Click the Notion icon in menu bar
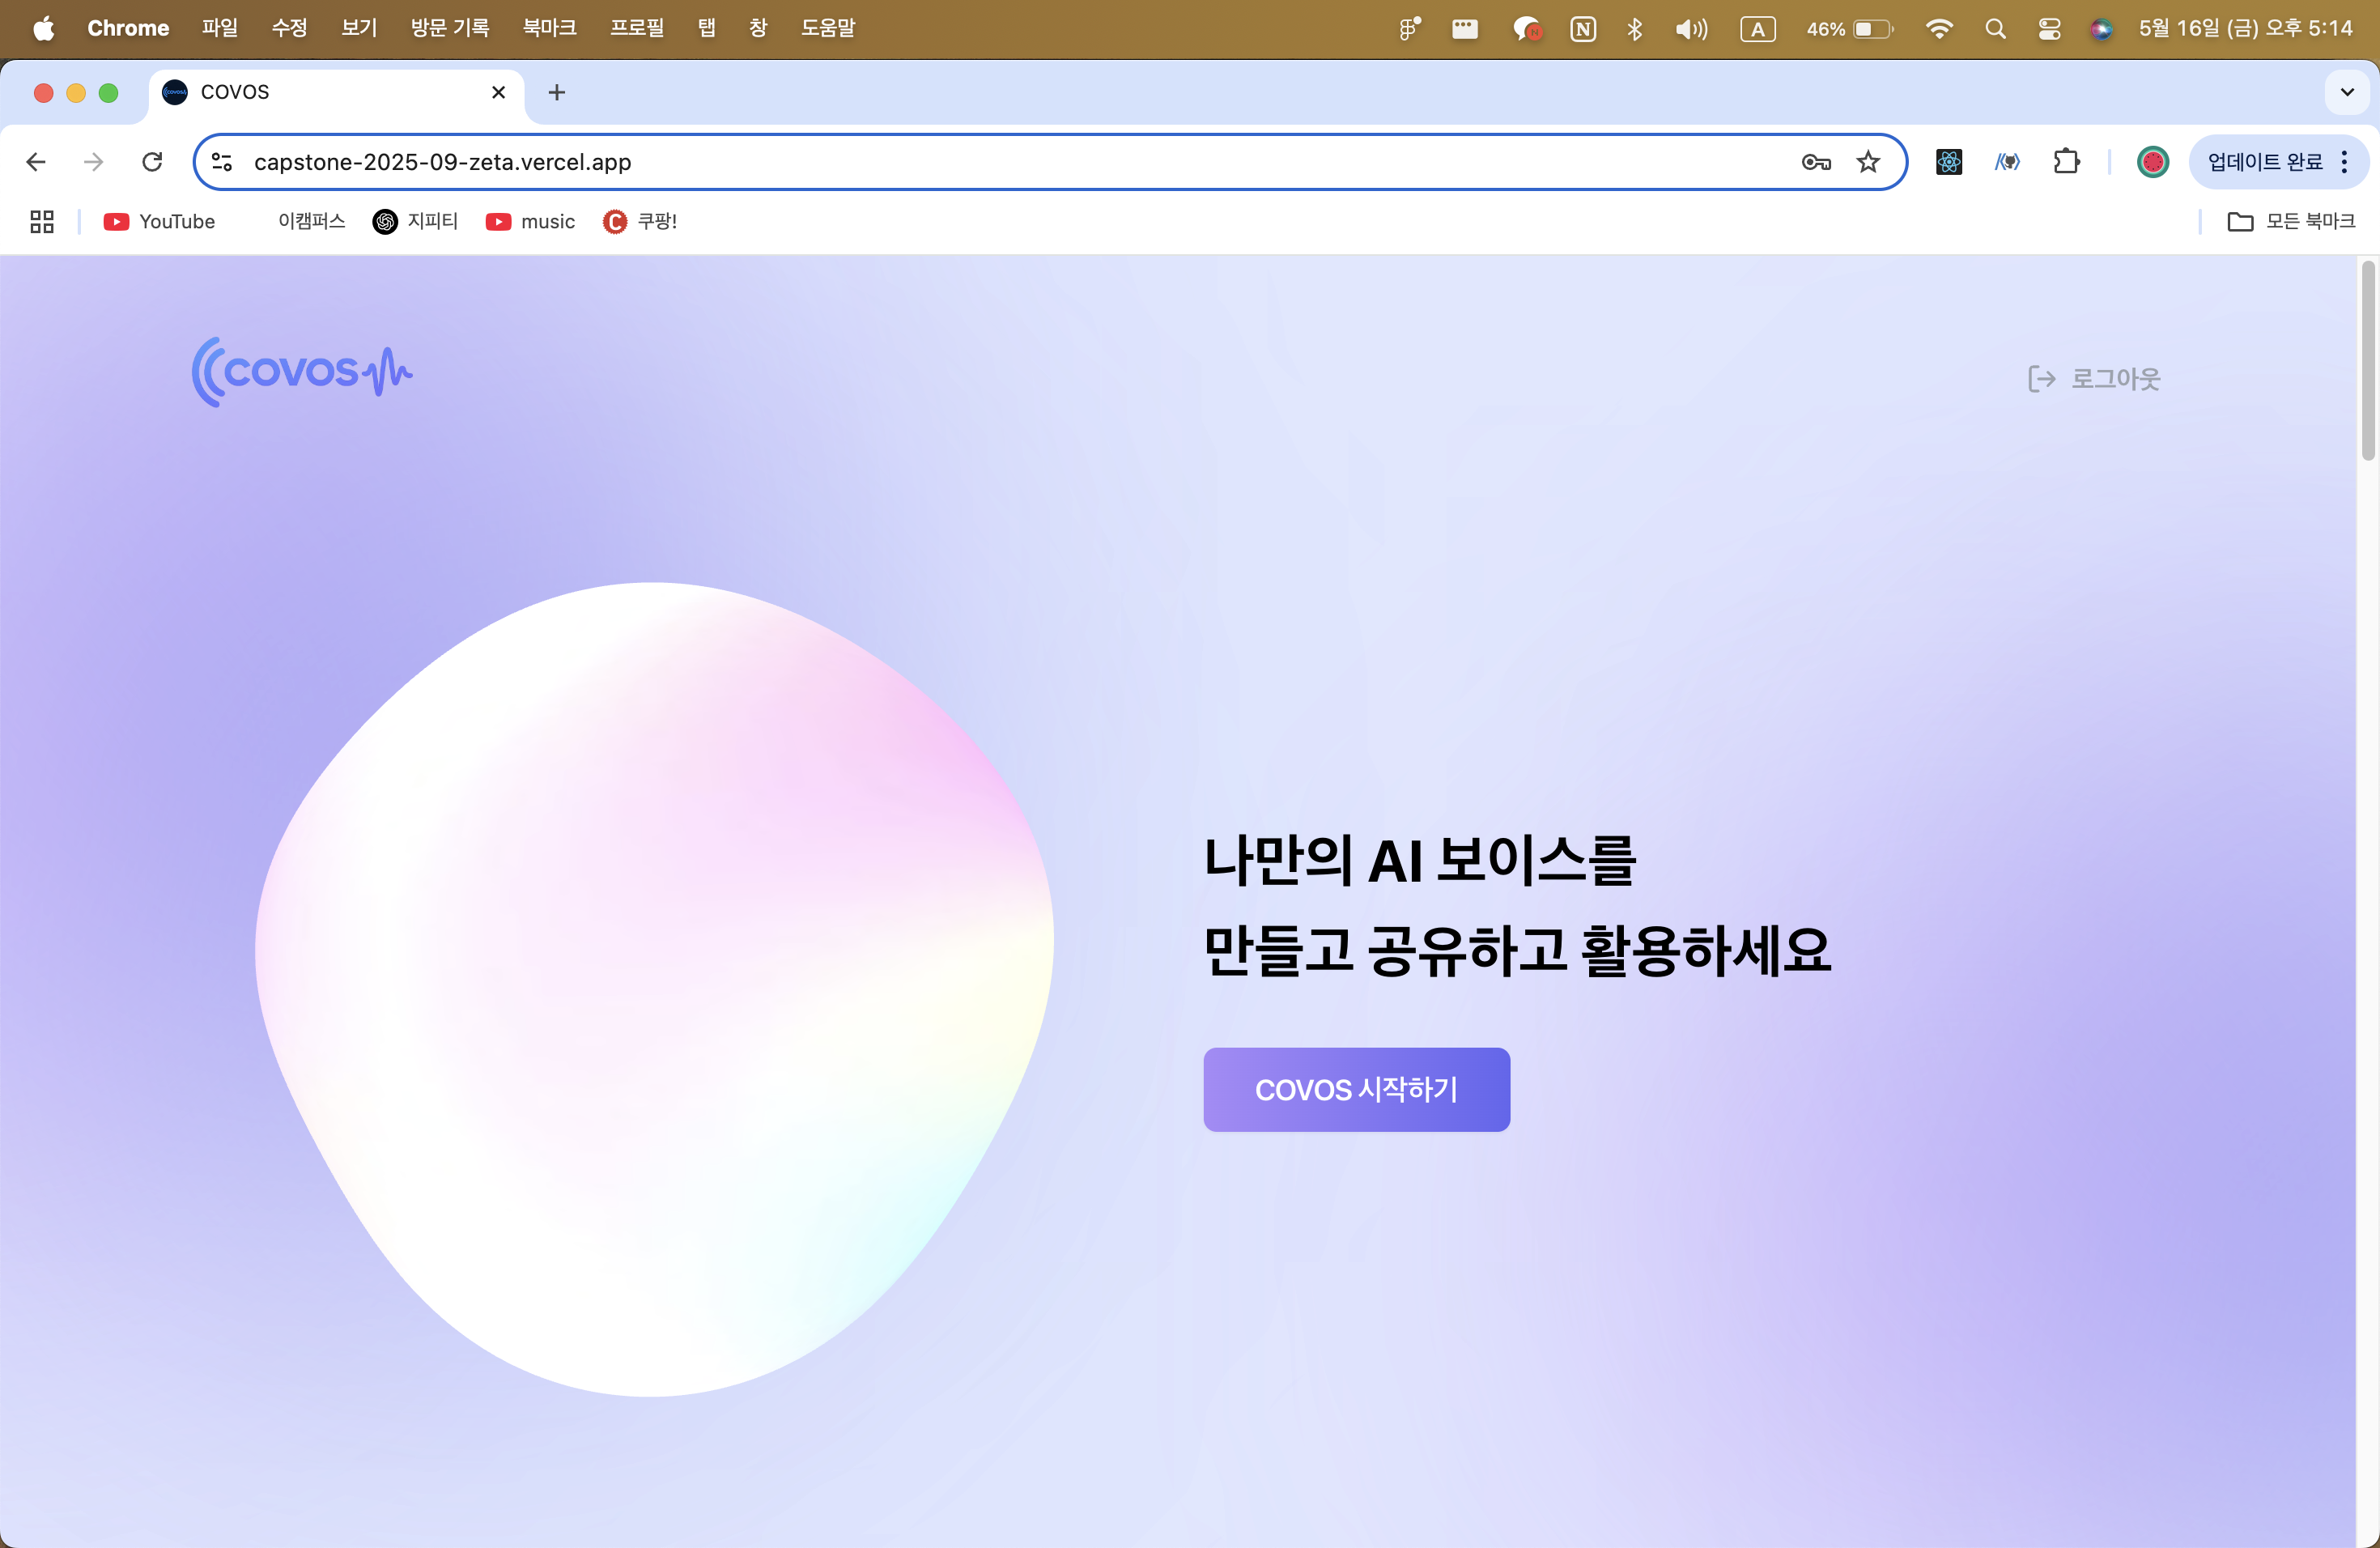This screenshot has width=2380, height=1548. [1583, 29]
